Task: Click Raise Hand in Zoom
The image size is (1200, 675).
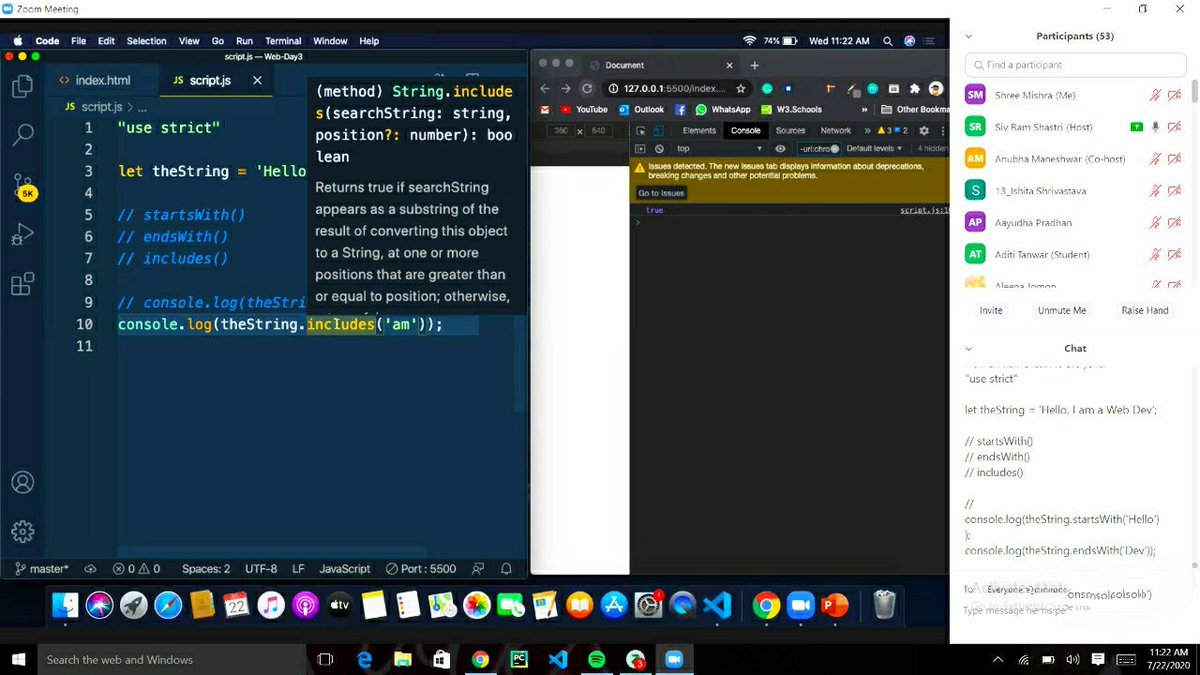Action: tap(1143, 310)
